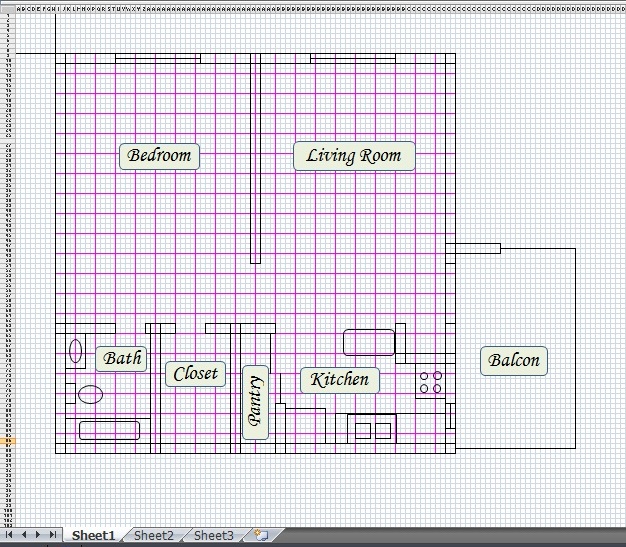Image resolution: width=626 pixels, height=547 pixels.
Task: Go to first sheet navigation arrow
Action: [9, 535]
